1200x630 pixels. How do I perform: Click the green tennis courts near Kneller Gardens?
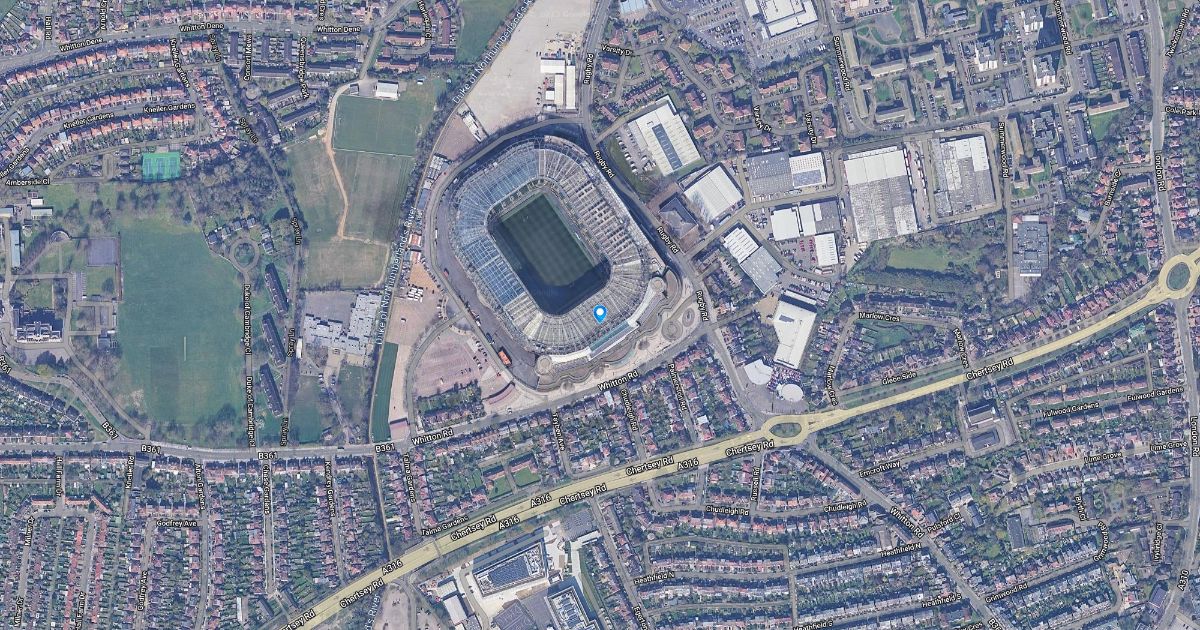(161, 165)
